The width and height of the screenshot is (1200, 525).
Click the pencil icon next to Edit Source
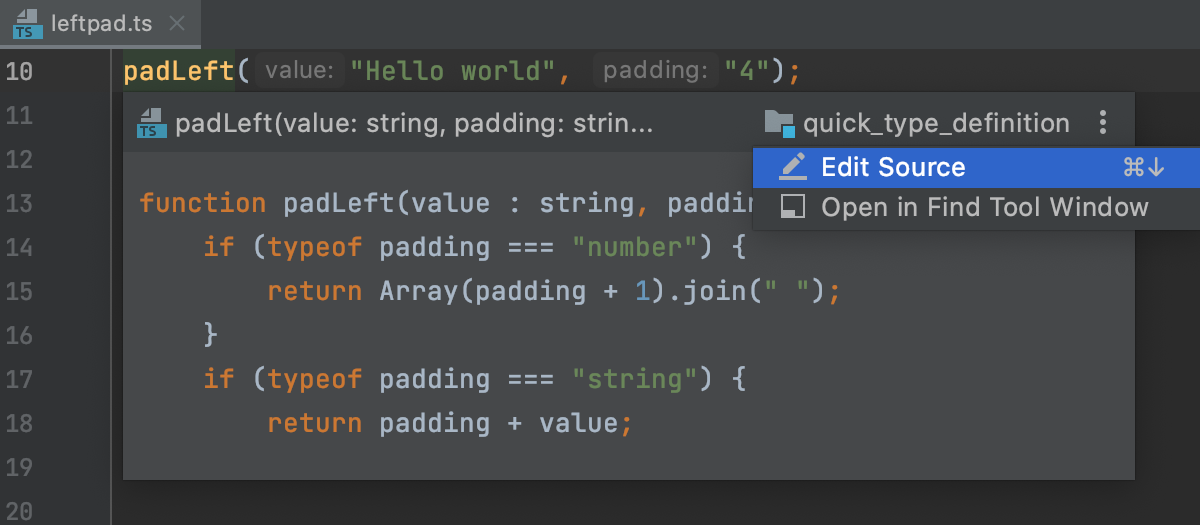click(793, 167)
